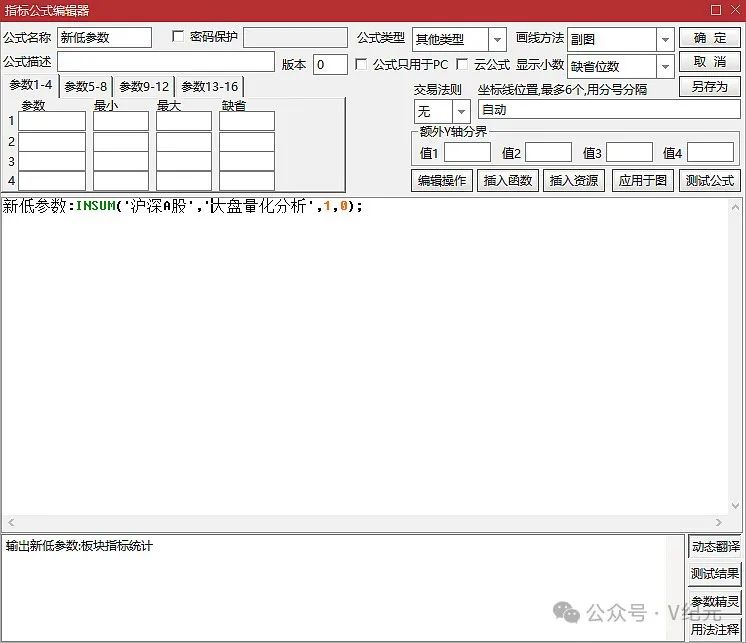Click row 1 最小 field
746x643 pixels.
click(x=121, y=121)
